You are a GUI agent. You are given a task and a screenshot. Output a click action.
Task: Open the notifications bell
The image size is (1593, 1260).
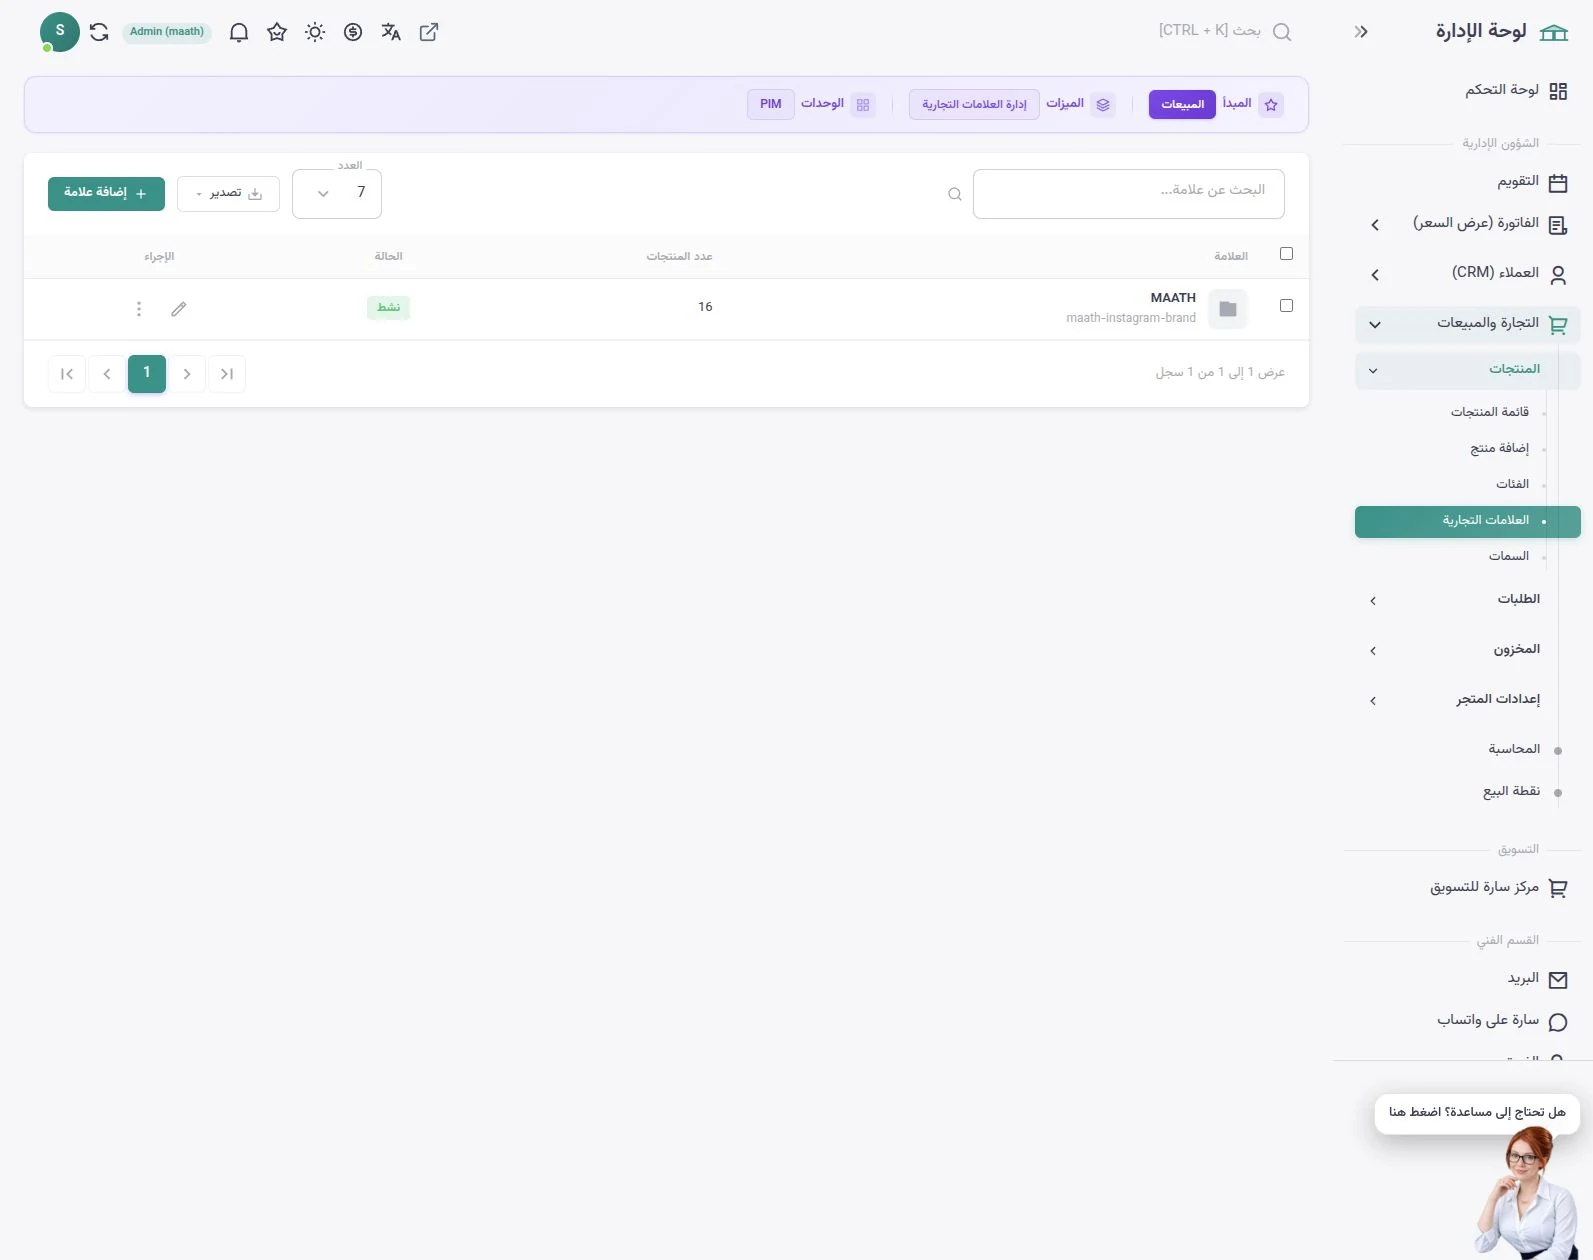tap(238, 32)
